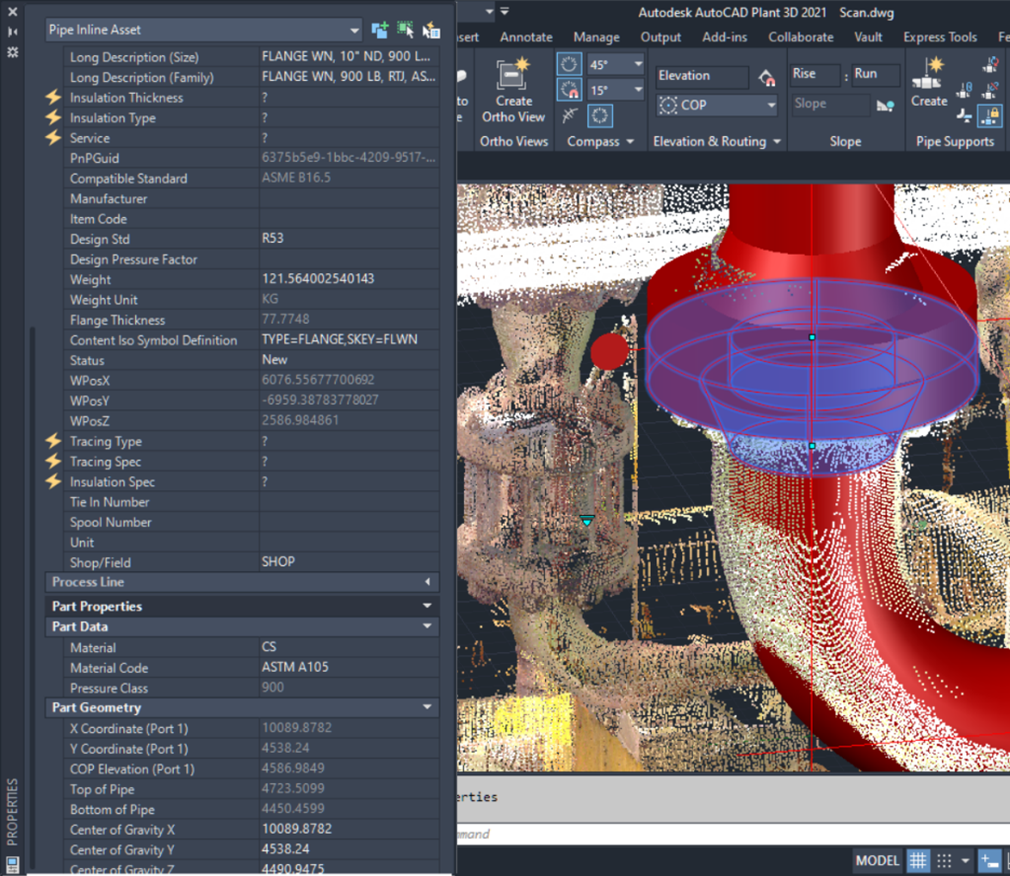Viewport: 1010px width, 876px height.
Task: Click the Properties palette vertical scrollbar
Action: pyautogui.click(x=33, y=600)
